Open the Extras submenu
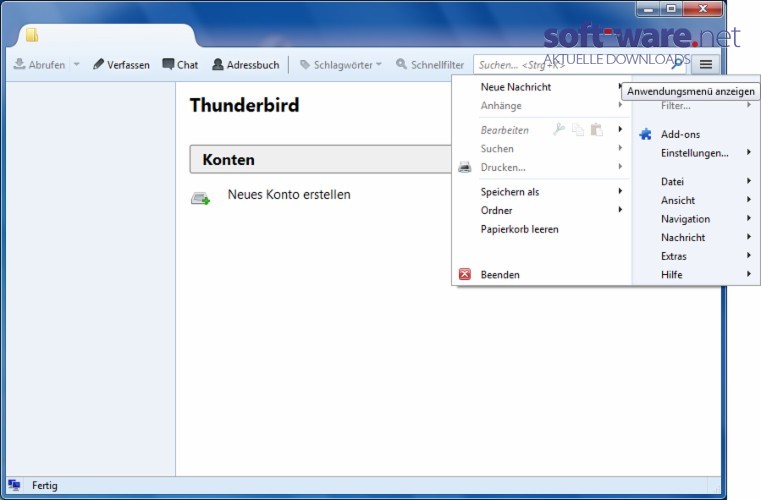This screenshot has width=761, height=500. 695,256
